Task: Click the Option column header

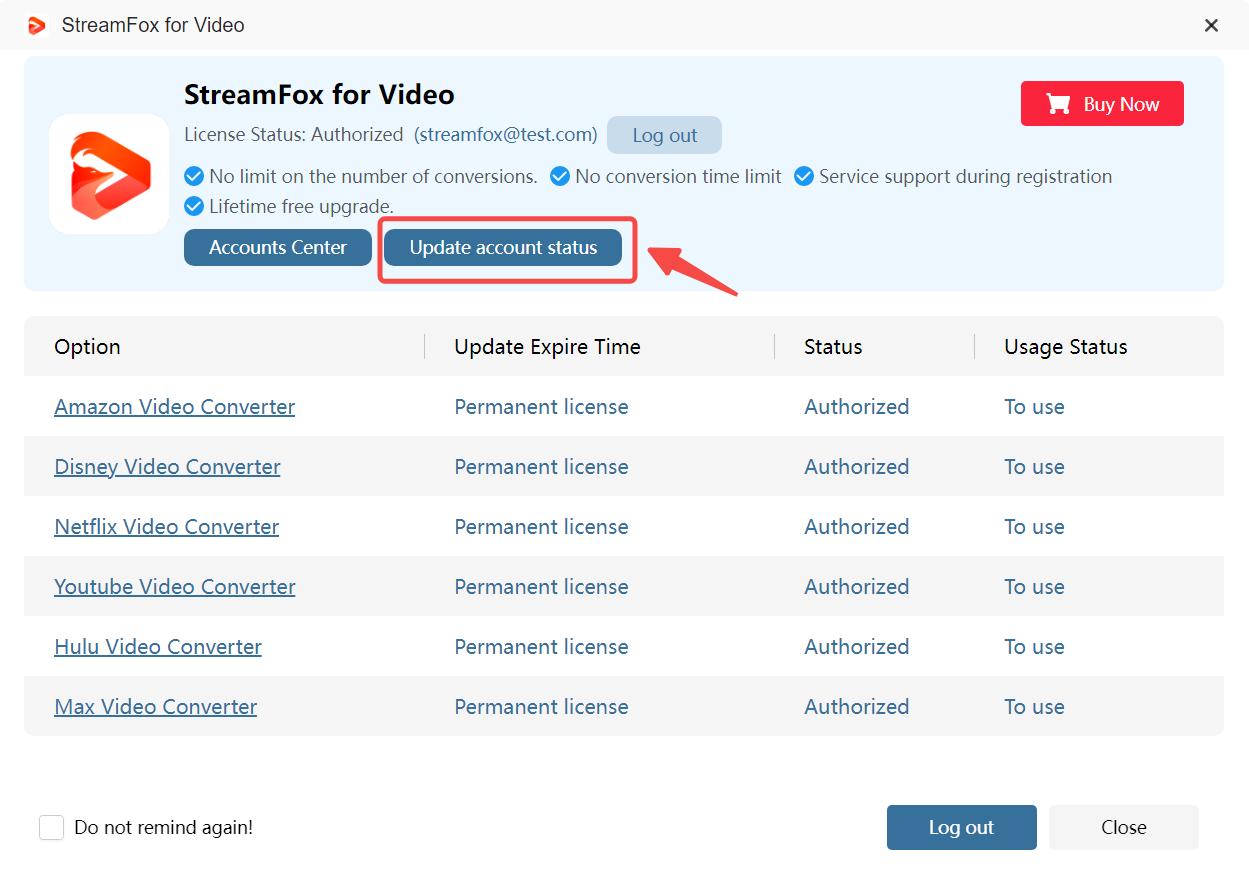Action: (x=87, y=347)
